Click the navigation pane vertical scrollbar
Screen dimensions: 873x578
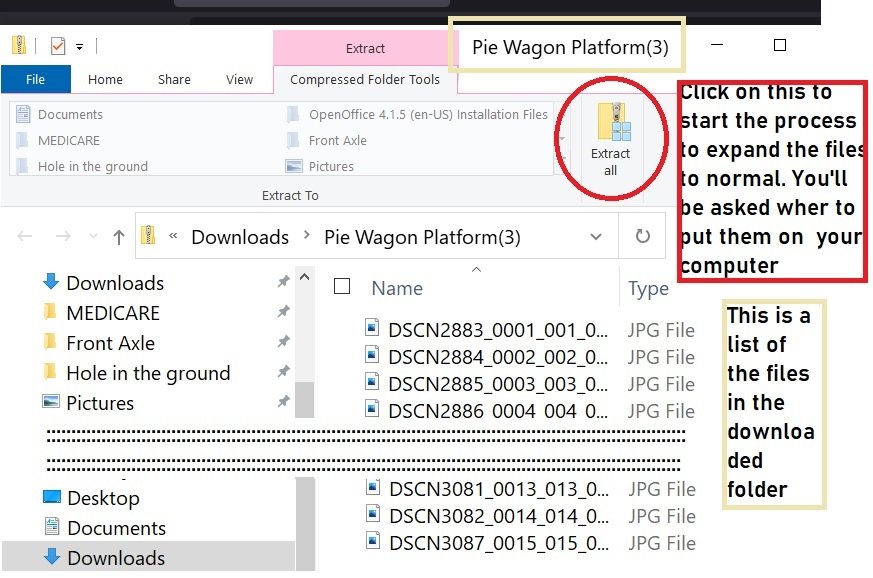(x=306, y=400)
